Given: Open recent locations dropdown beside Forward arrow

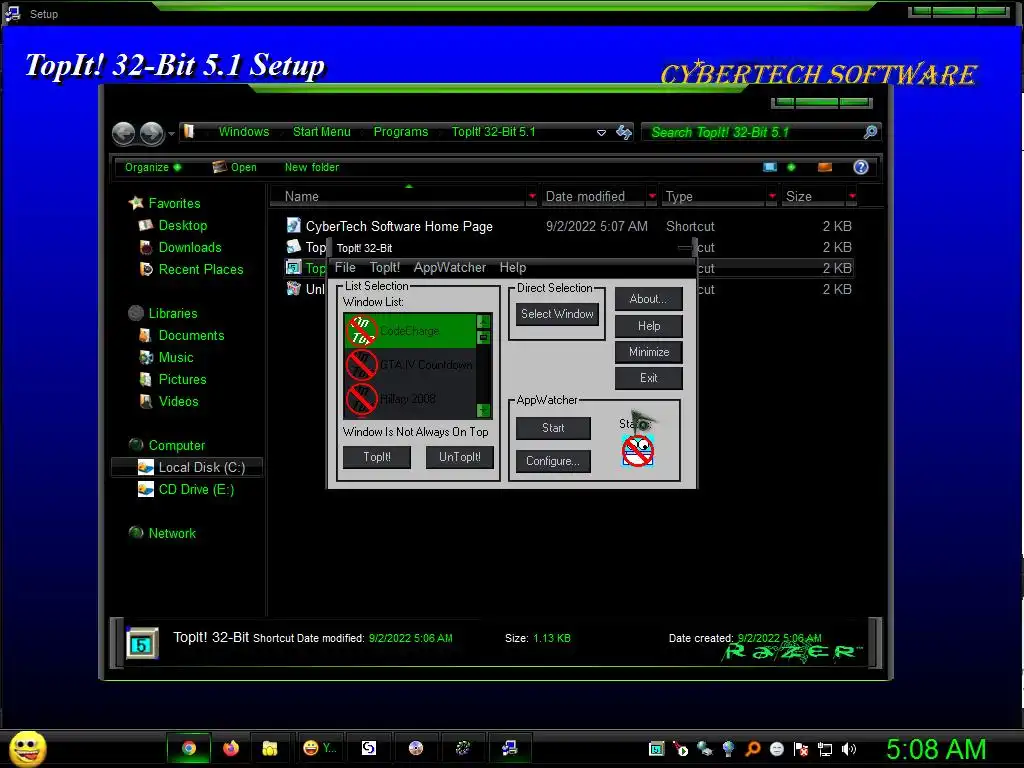Looking at the screenshot, I should click(x=171, y=134).
